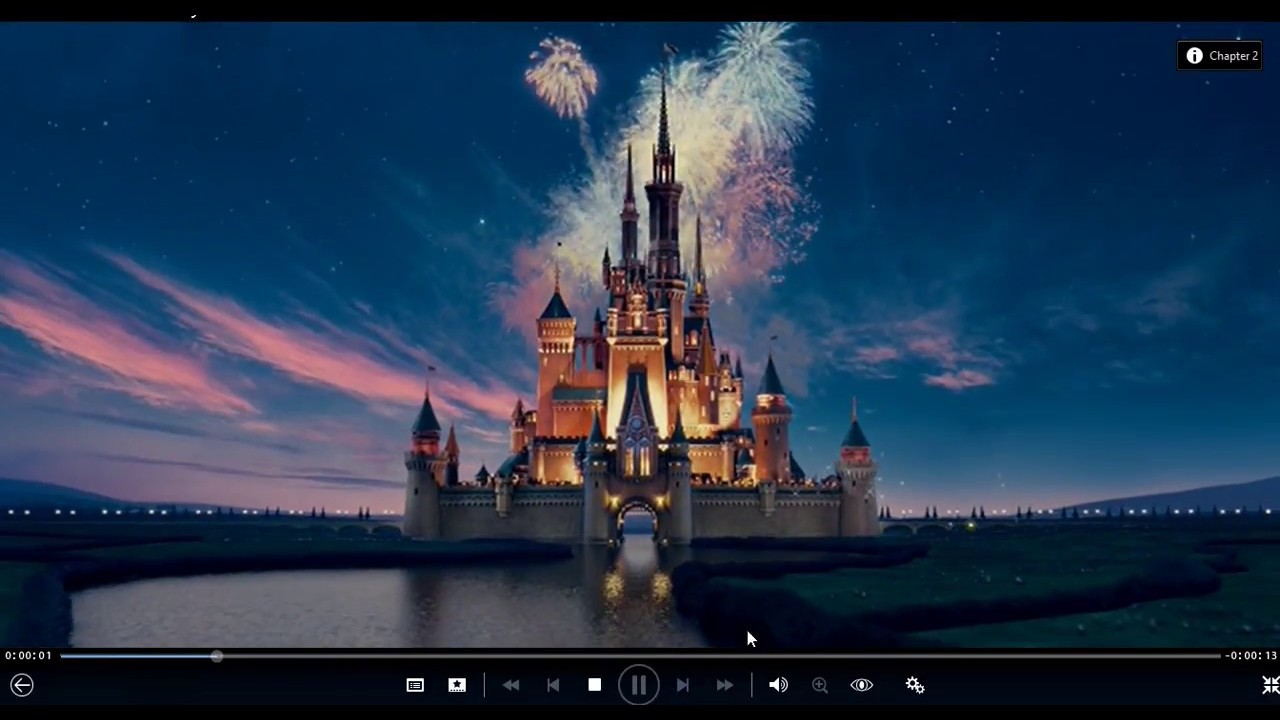Stop the video playback
The height and width of the screenshot is (720, 1280).
(x=595, y=685)
